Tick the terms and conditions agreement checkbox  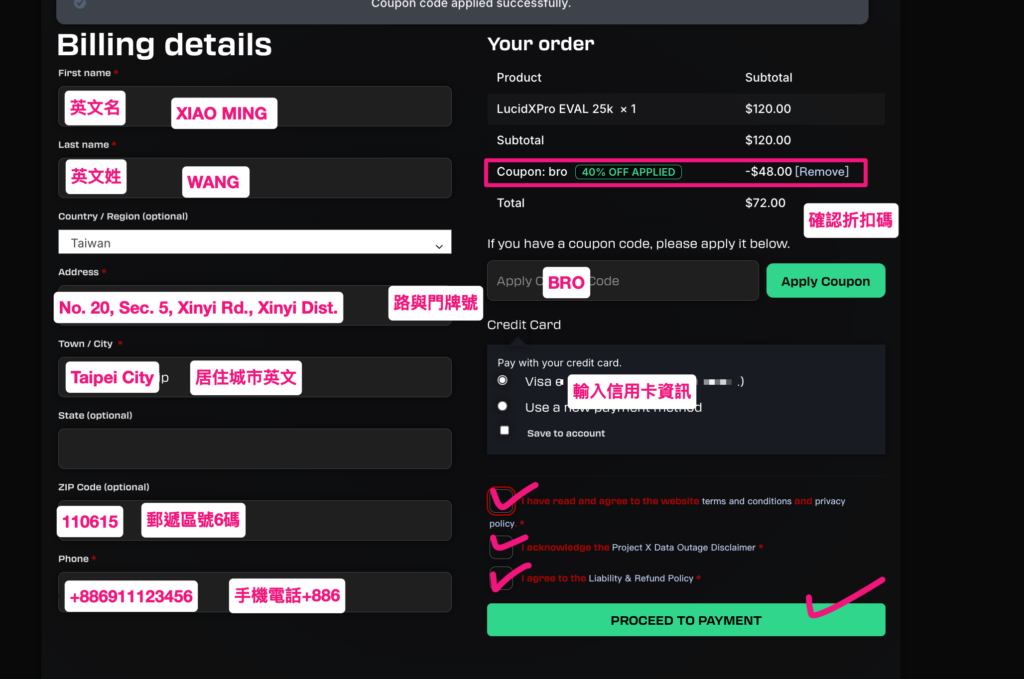click(x=501, y=500)
